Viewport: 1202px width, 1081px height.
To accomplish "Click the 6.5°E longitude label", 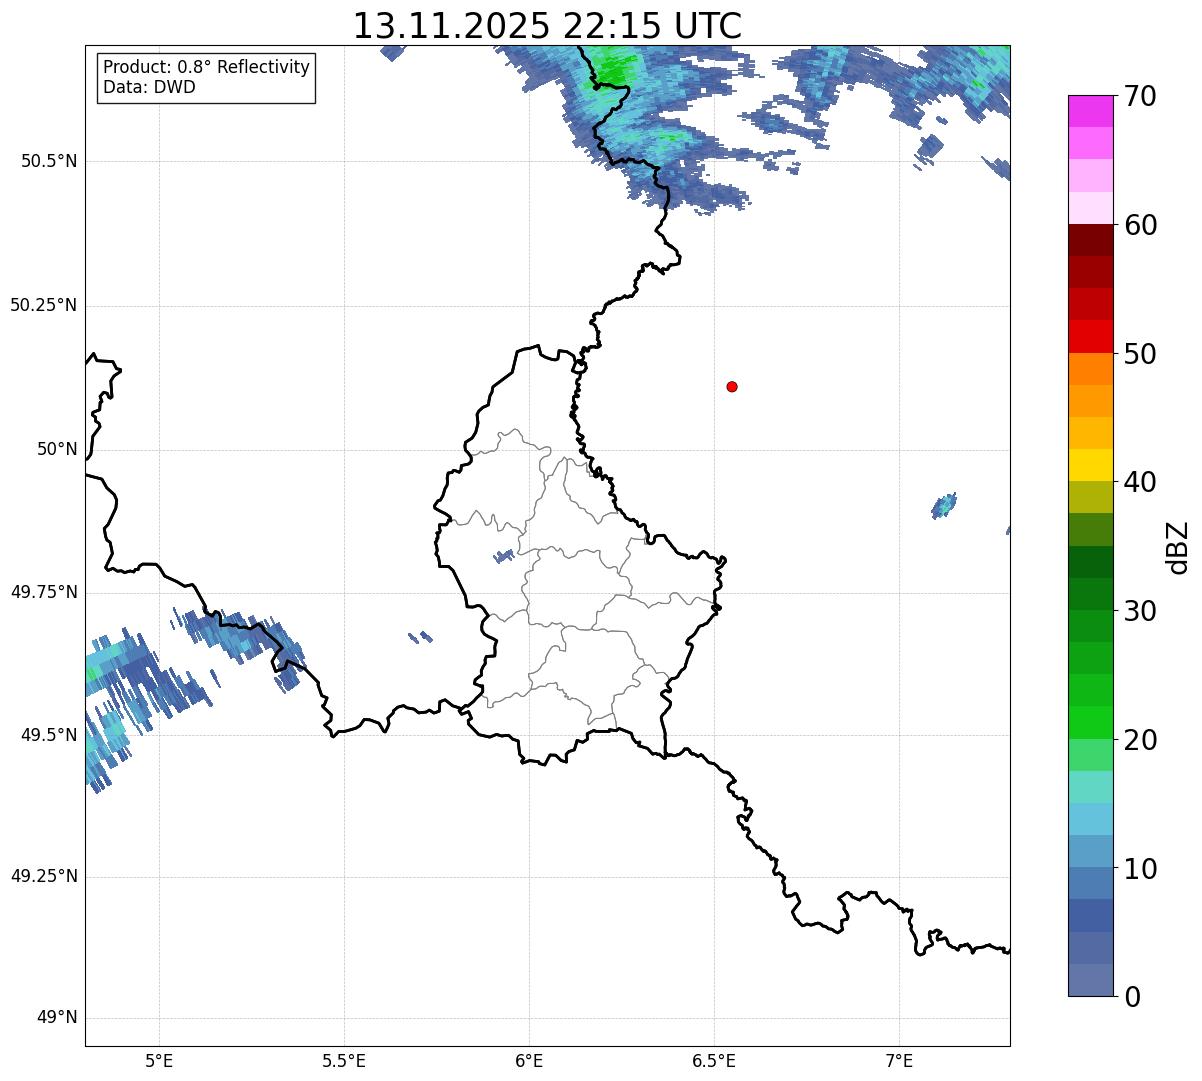I will [x=714, y=1061].
